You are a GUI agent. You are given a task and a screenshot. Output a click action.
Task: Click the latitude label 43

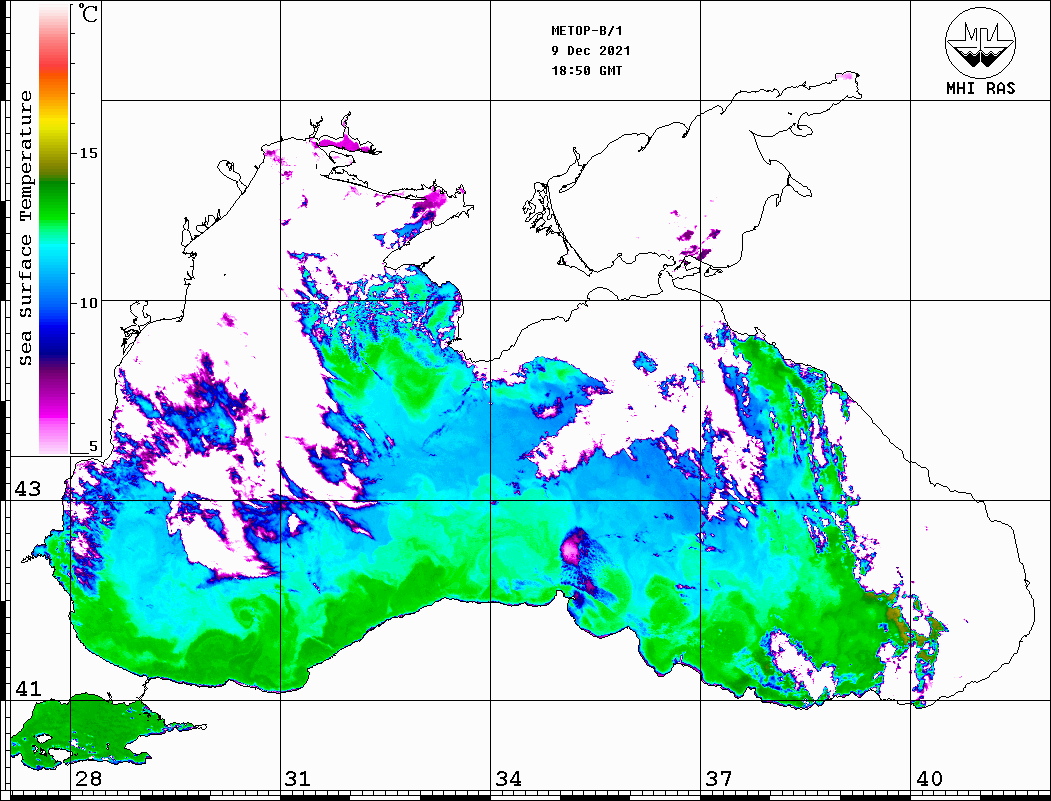(x=28, y=489)
